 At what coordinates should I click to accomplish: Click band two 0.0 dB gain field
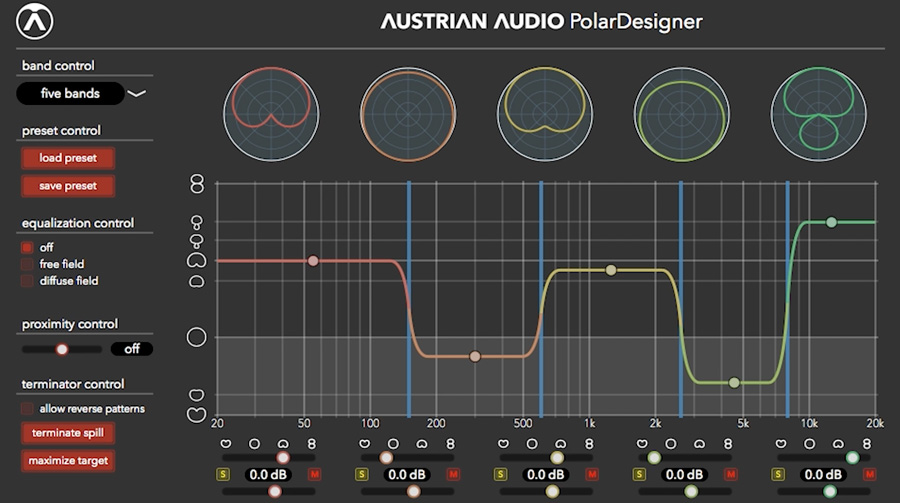point(407,475)
